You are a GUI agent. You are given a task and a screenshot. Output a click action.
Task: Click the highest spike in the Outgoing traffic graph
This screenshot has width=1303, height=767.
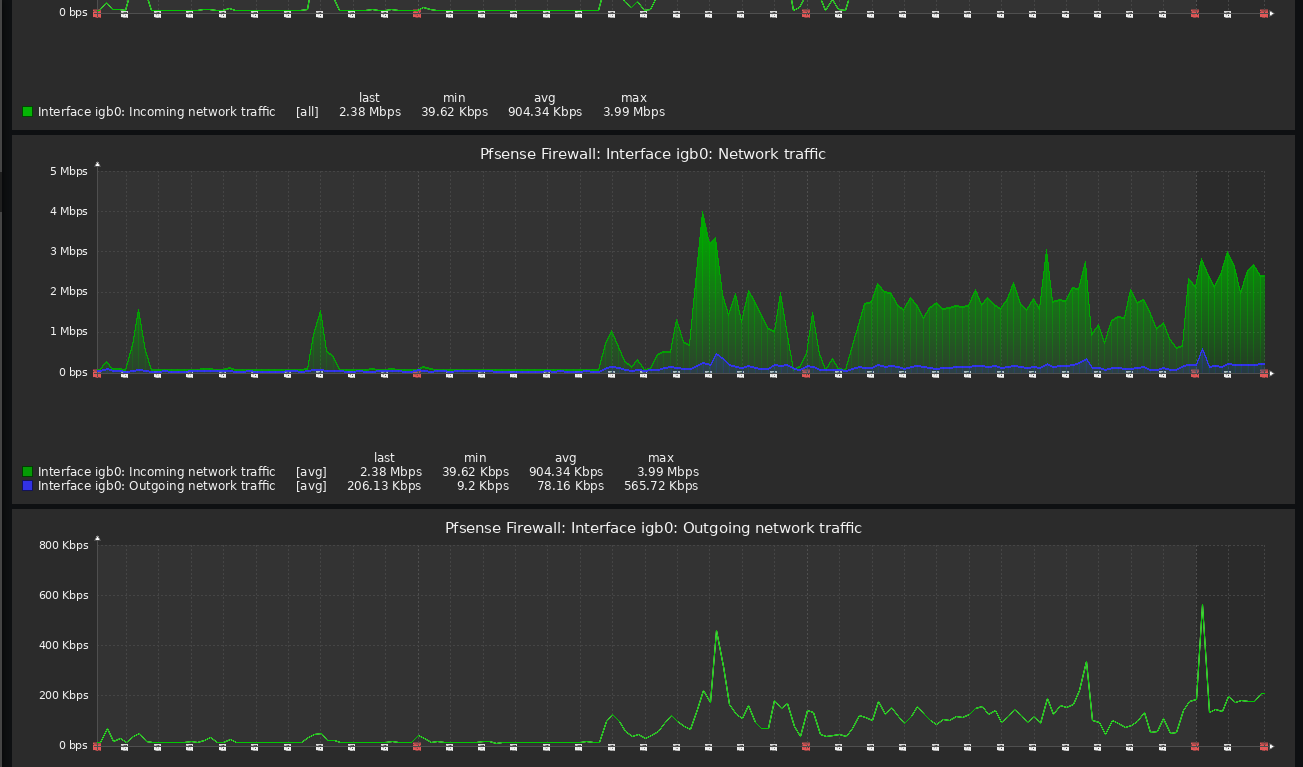coord(1202,605)
